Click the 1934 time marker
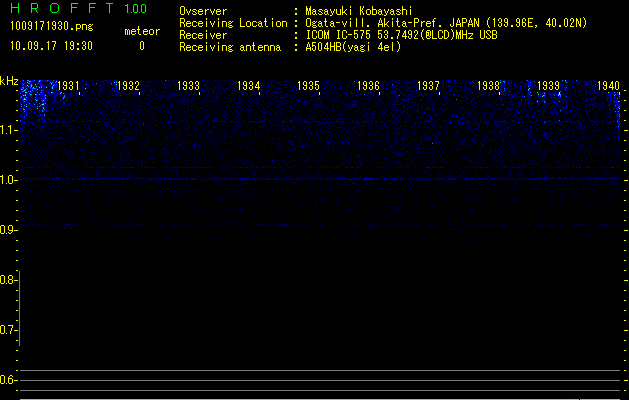The height and width of the screenshot is (400, 629). pos(249,86)
